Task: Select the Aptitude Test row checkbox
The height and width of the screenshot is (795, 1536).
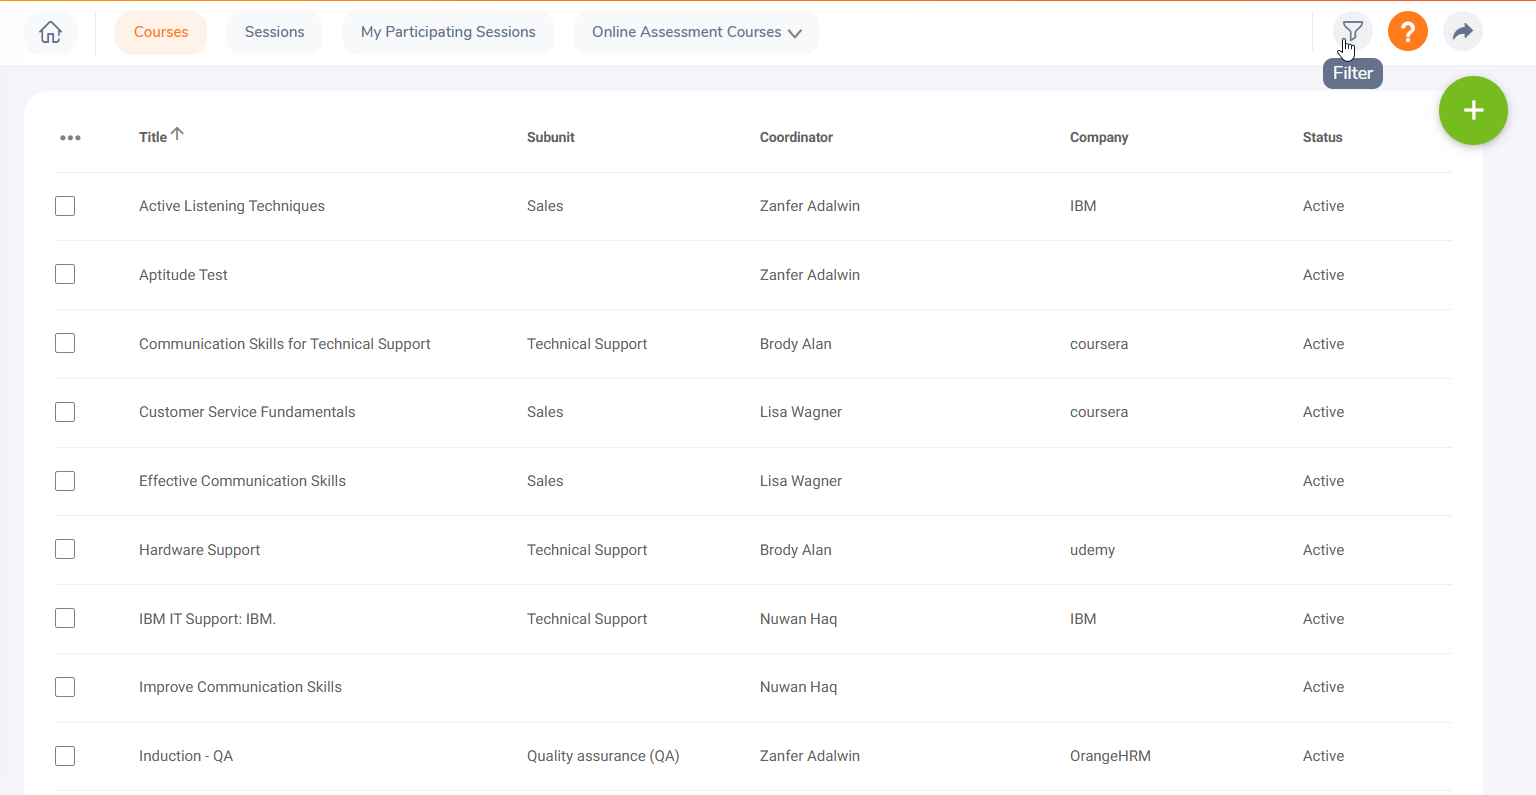Action: pyautogui.click(x=64, y=274)
